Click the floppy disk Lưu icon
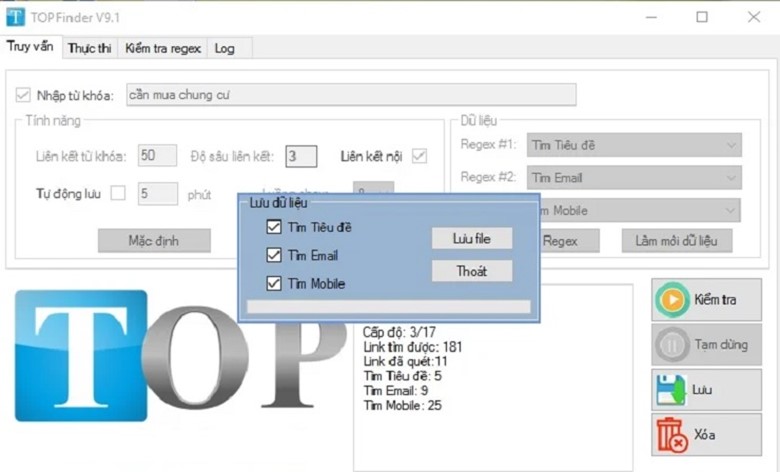Screen dimensions: 780x472 pyautogui.click(x=671, y=389)
